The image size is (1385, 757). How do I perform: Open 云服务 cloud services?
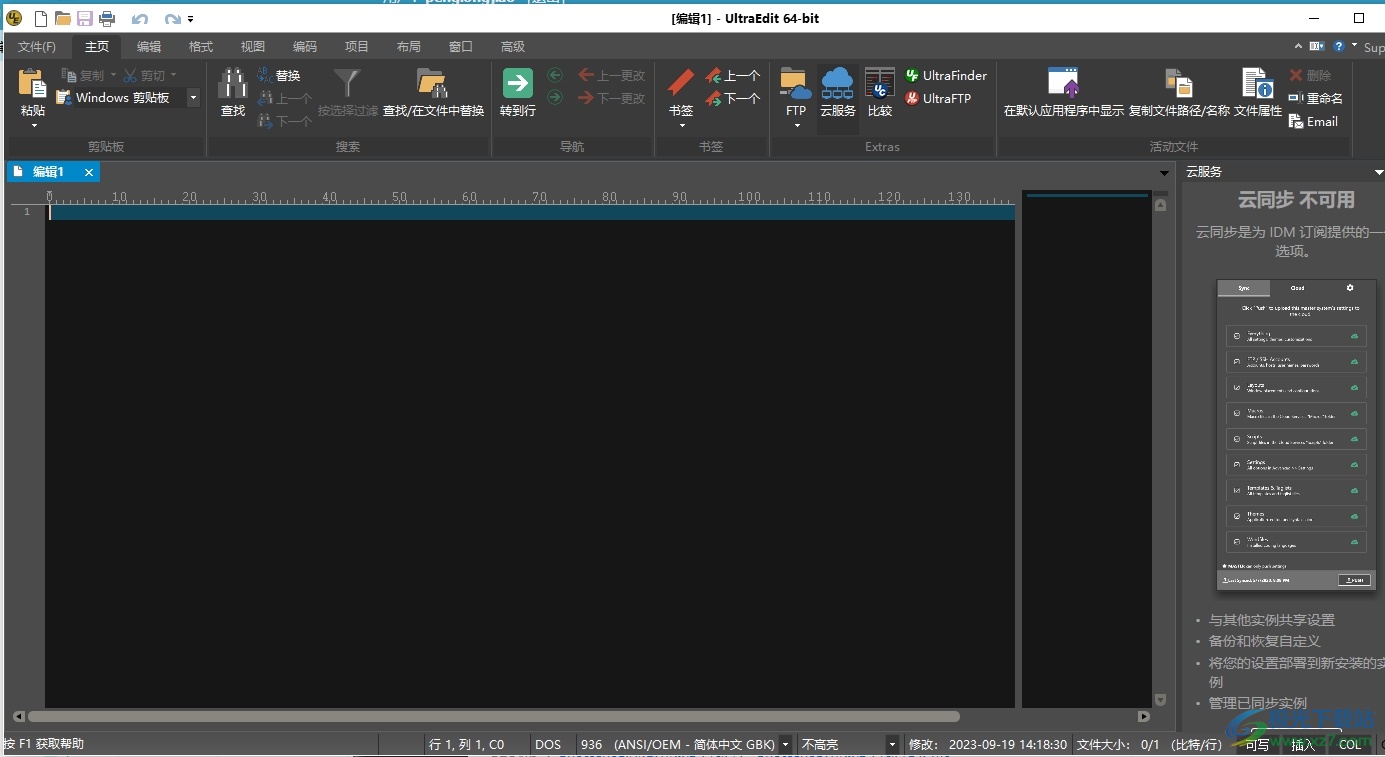[x=838, y=92]
